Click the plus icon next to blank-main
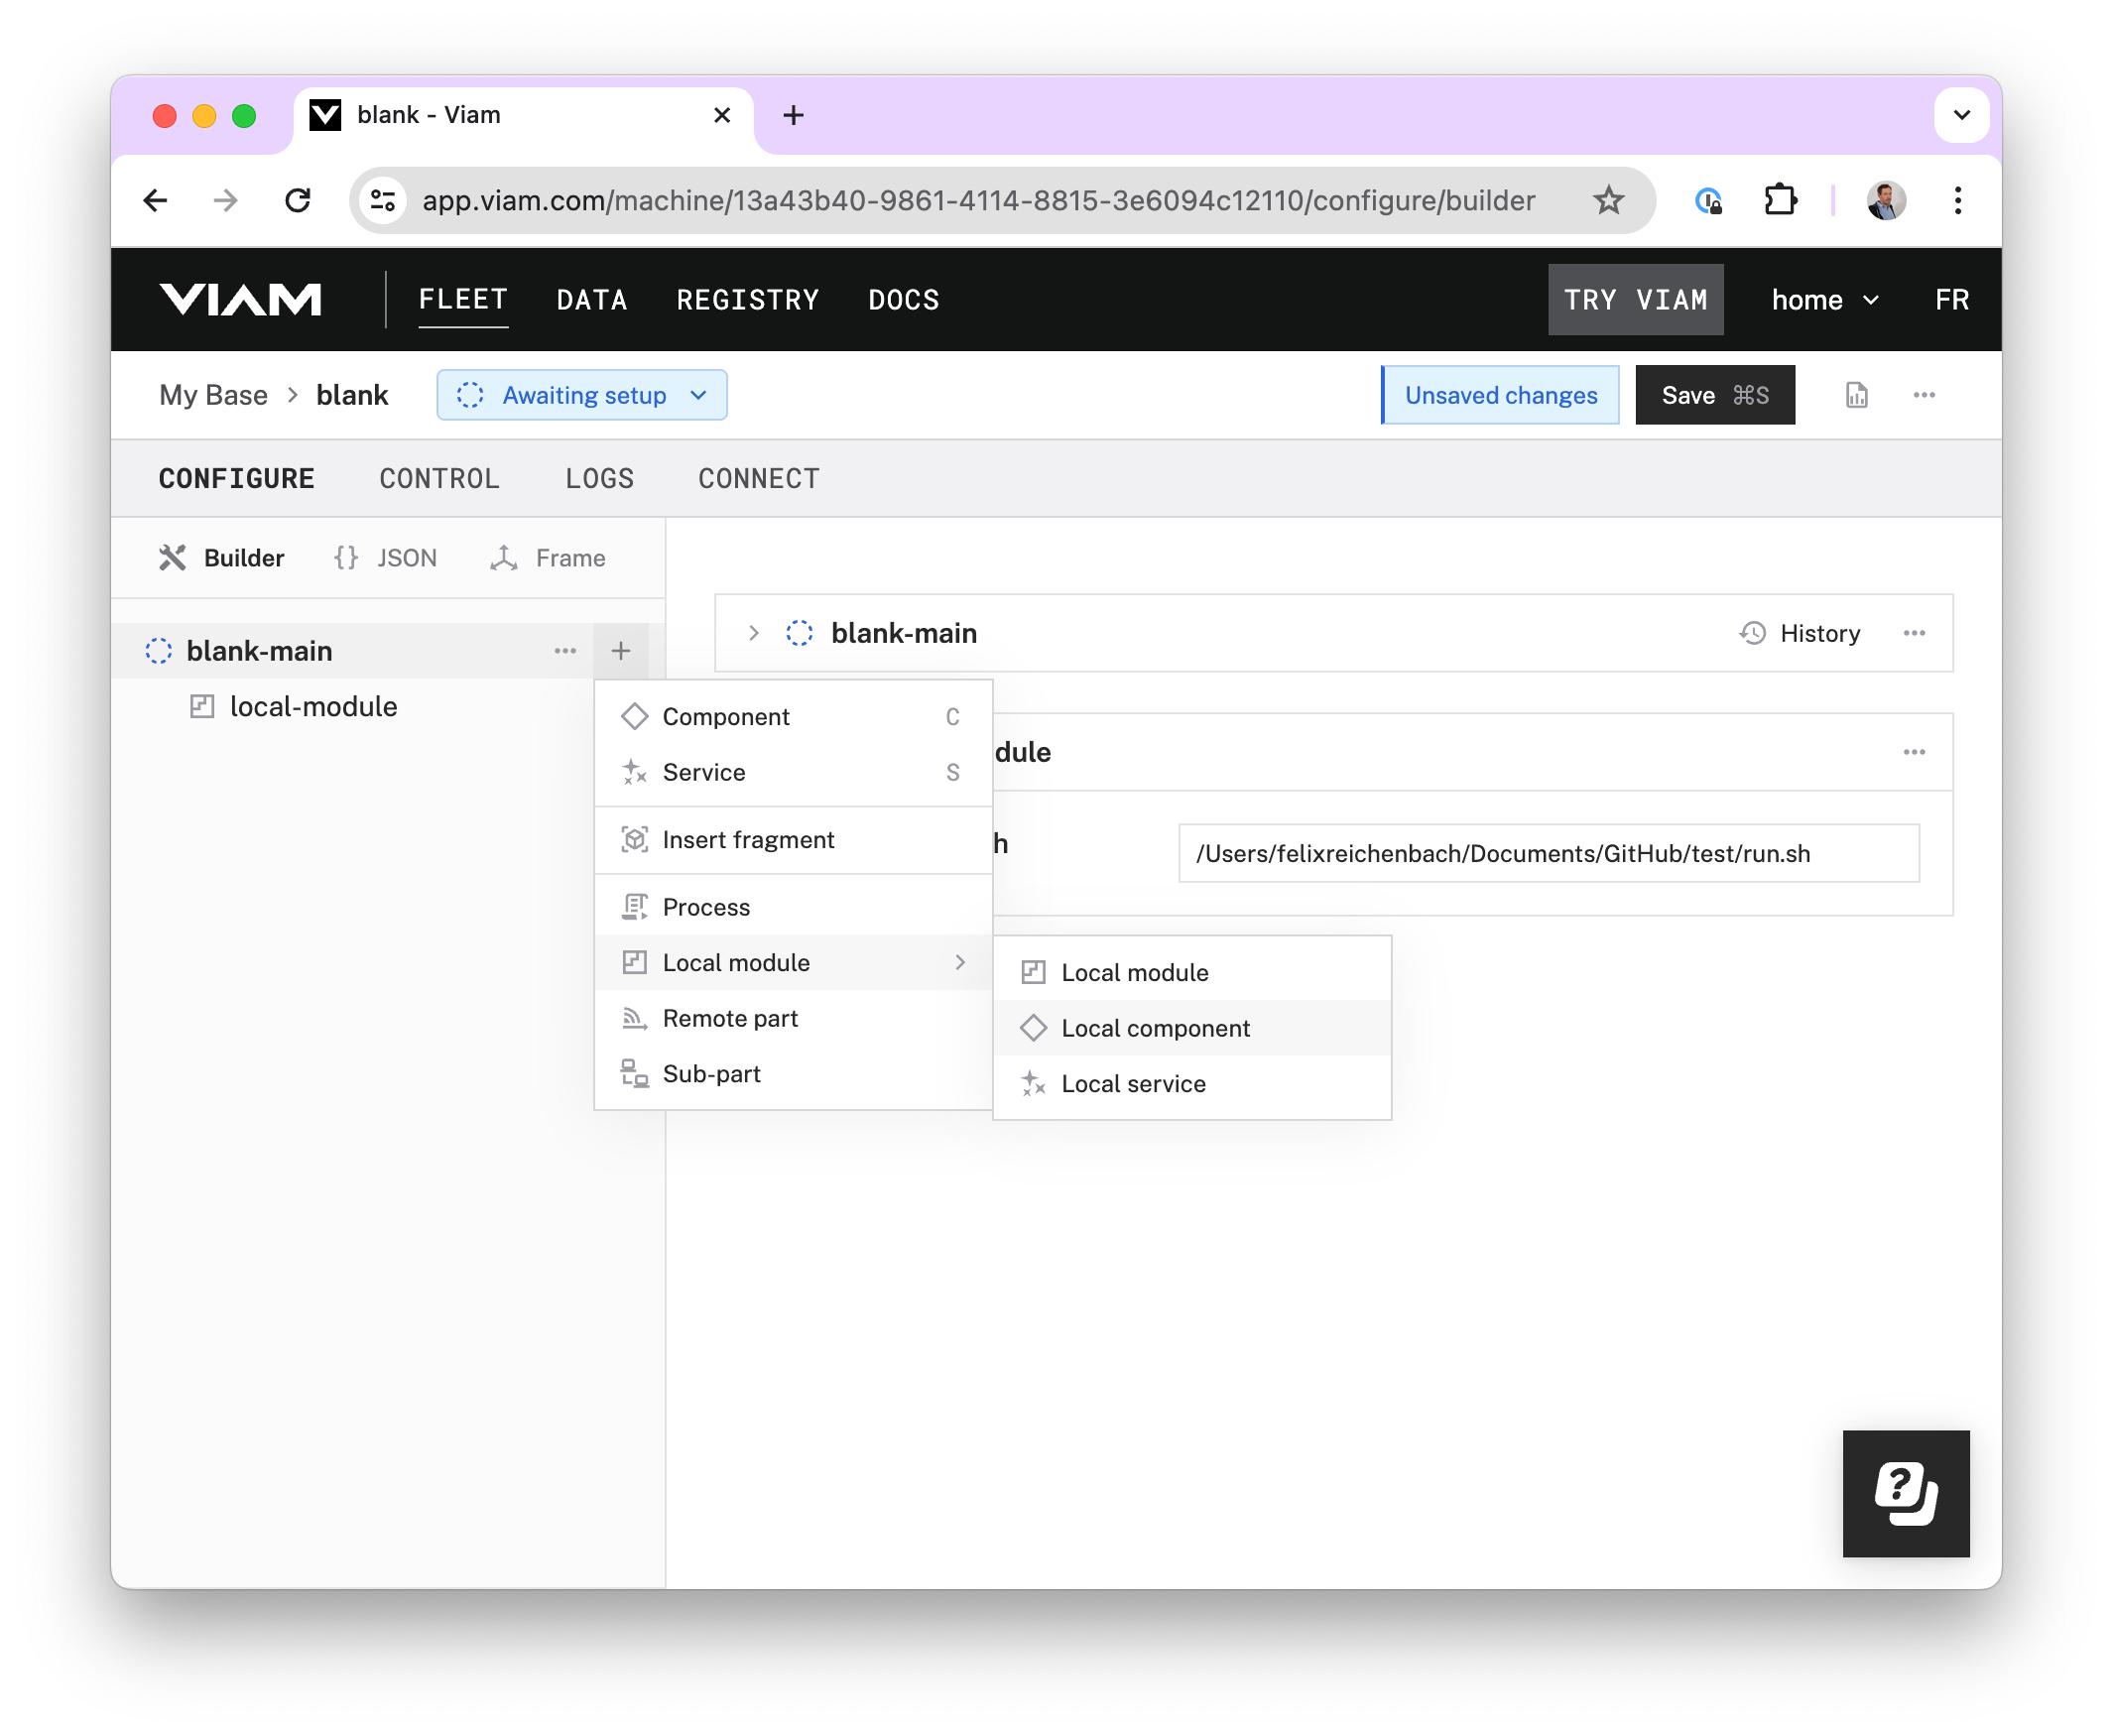2113x1736 pixels. [620, 650]
